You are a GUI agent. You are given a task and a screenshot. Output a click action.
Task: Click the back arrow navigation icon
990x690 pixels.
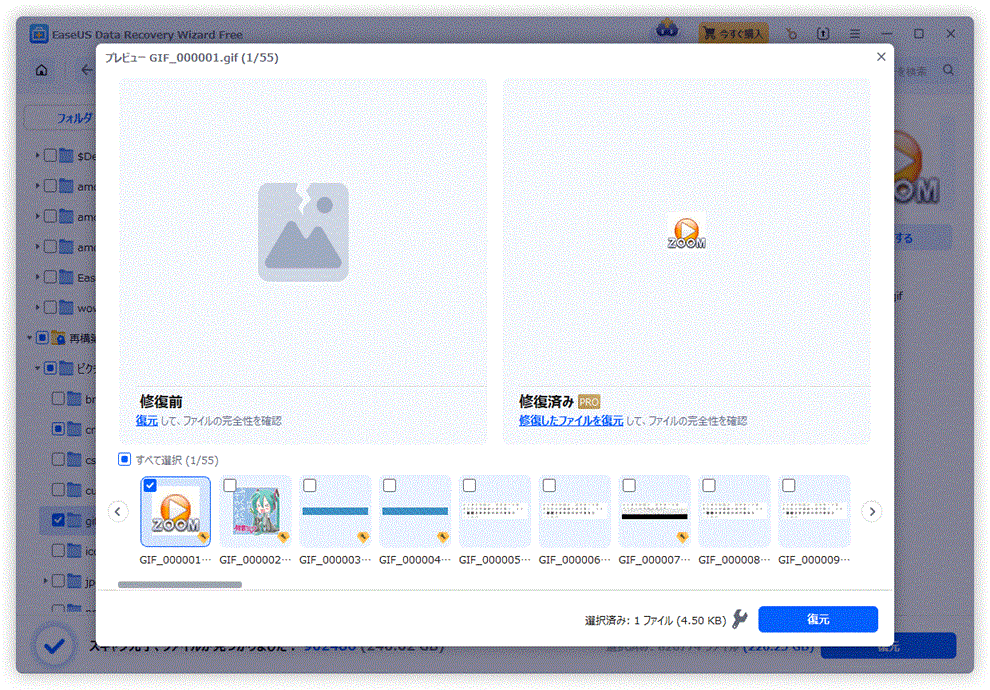(85, 70)
